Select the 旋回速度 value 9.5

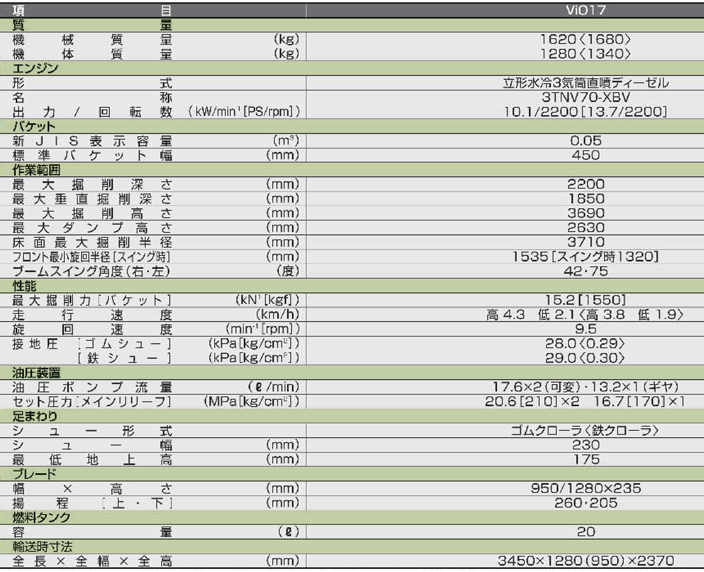586,329
